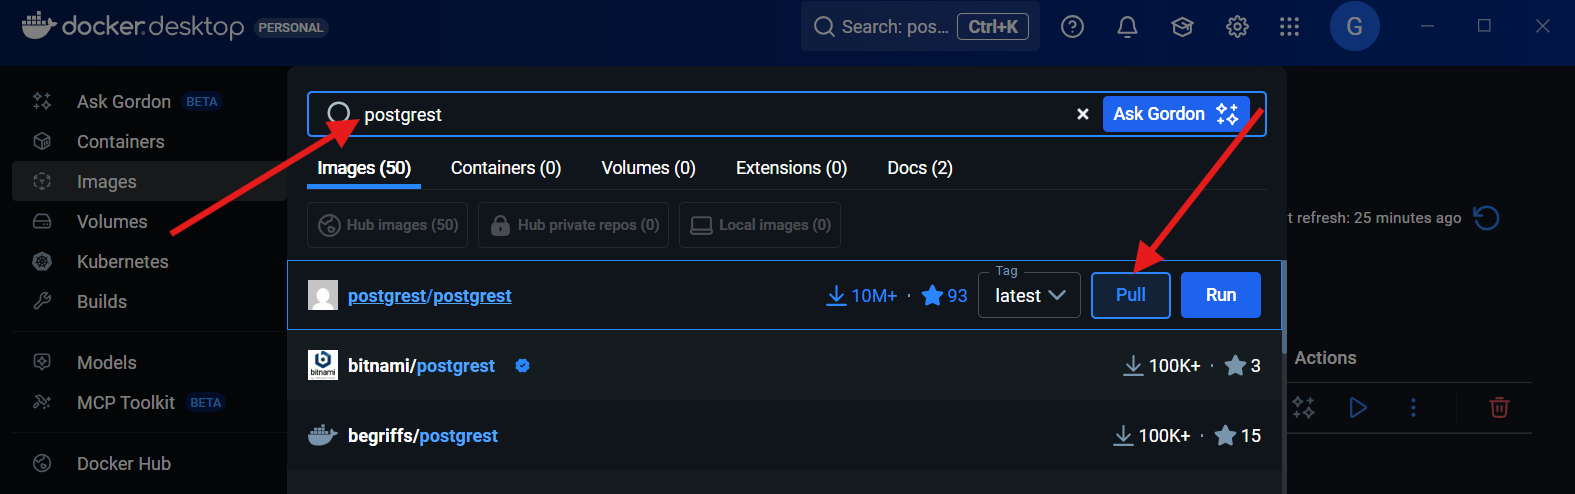Click the Gordon sparkle icon under Actions
1575x494 pixels.
(x=1303, y=407)
